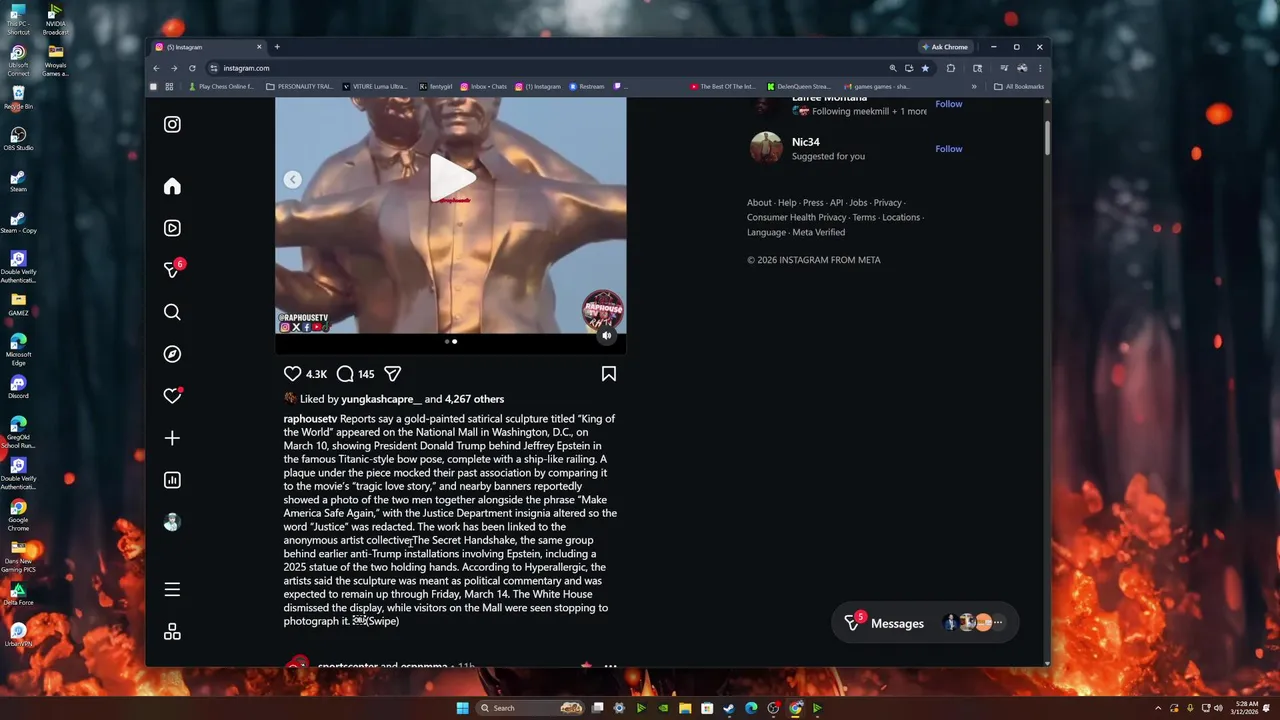Open the raphousetv username in caption
The width and height of the screenshot is (1280, 720).
pos(310,419)
